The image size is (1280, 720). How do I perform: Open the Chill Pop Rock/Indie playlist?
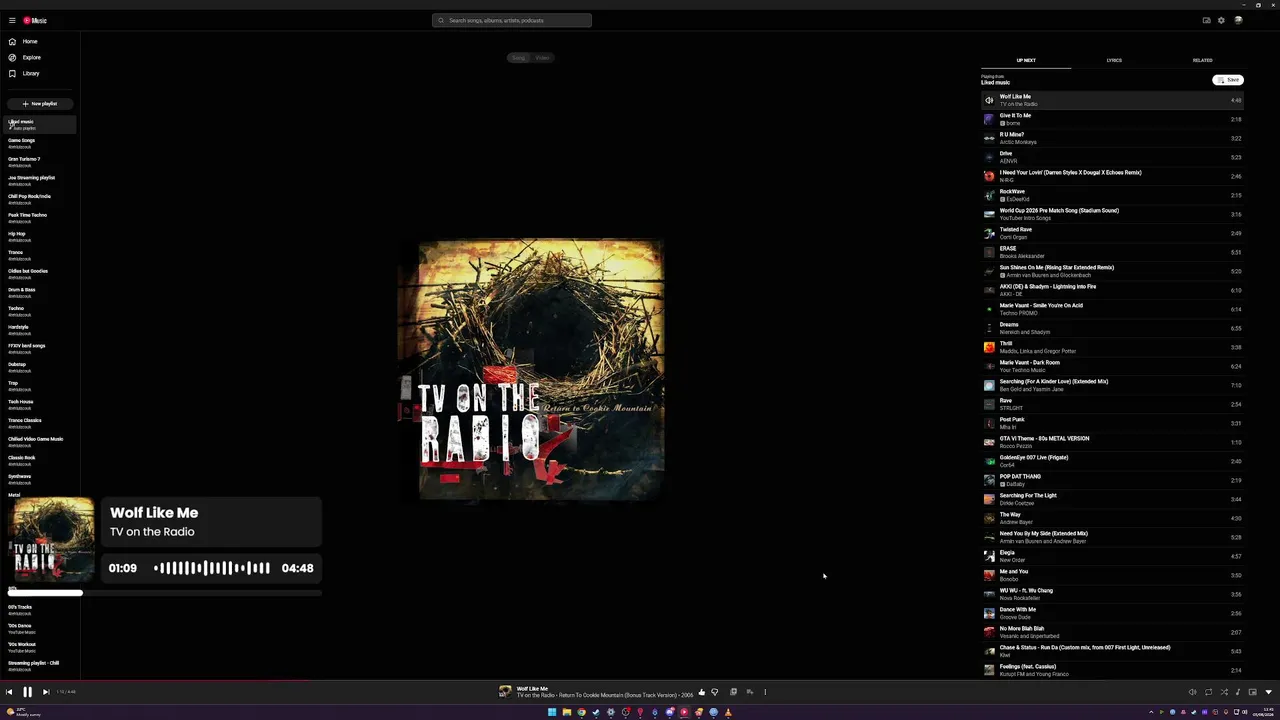click(x=40, y=199)
